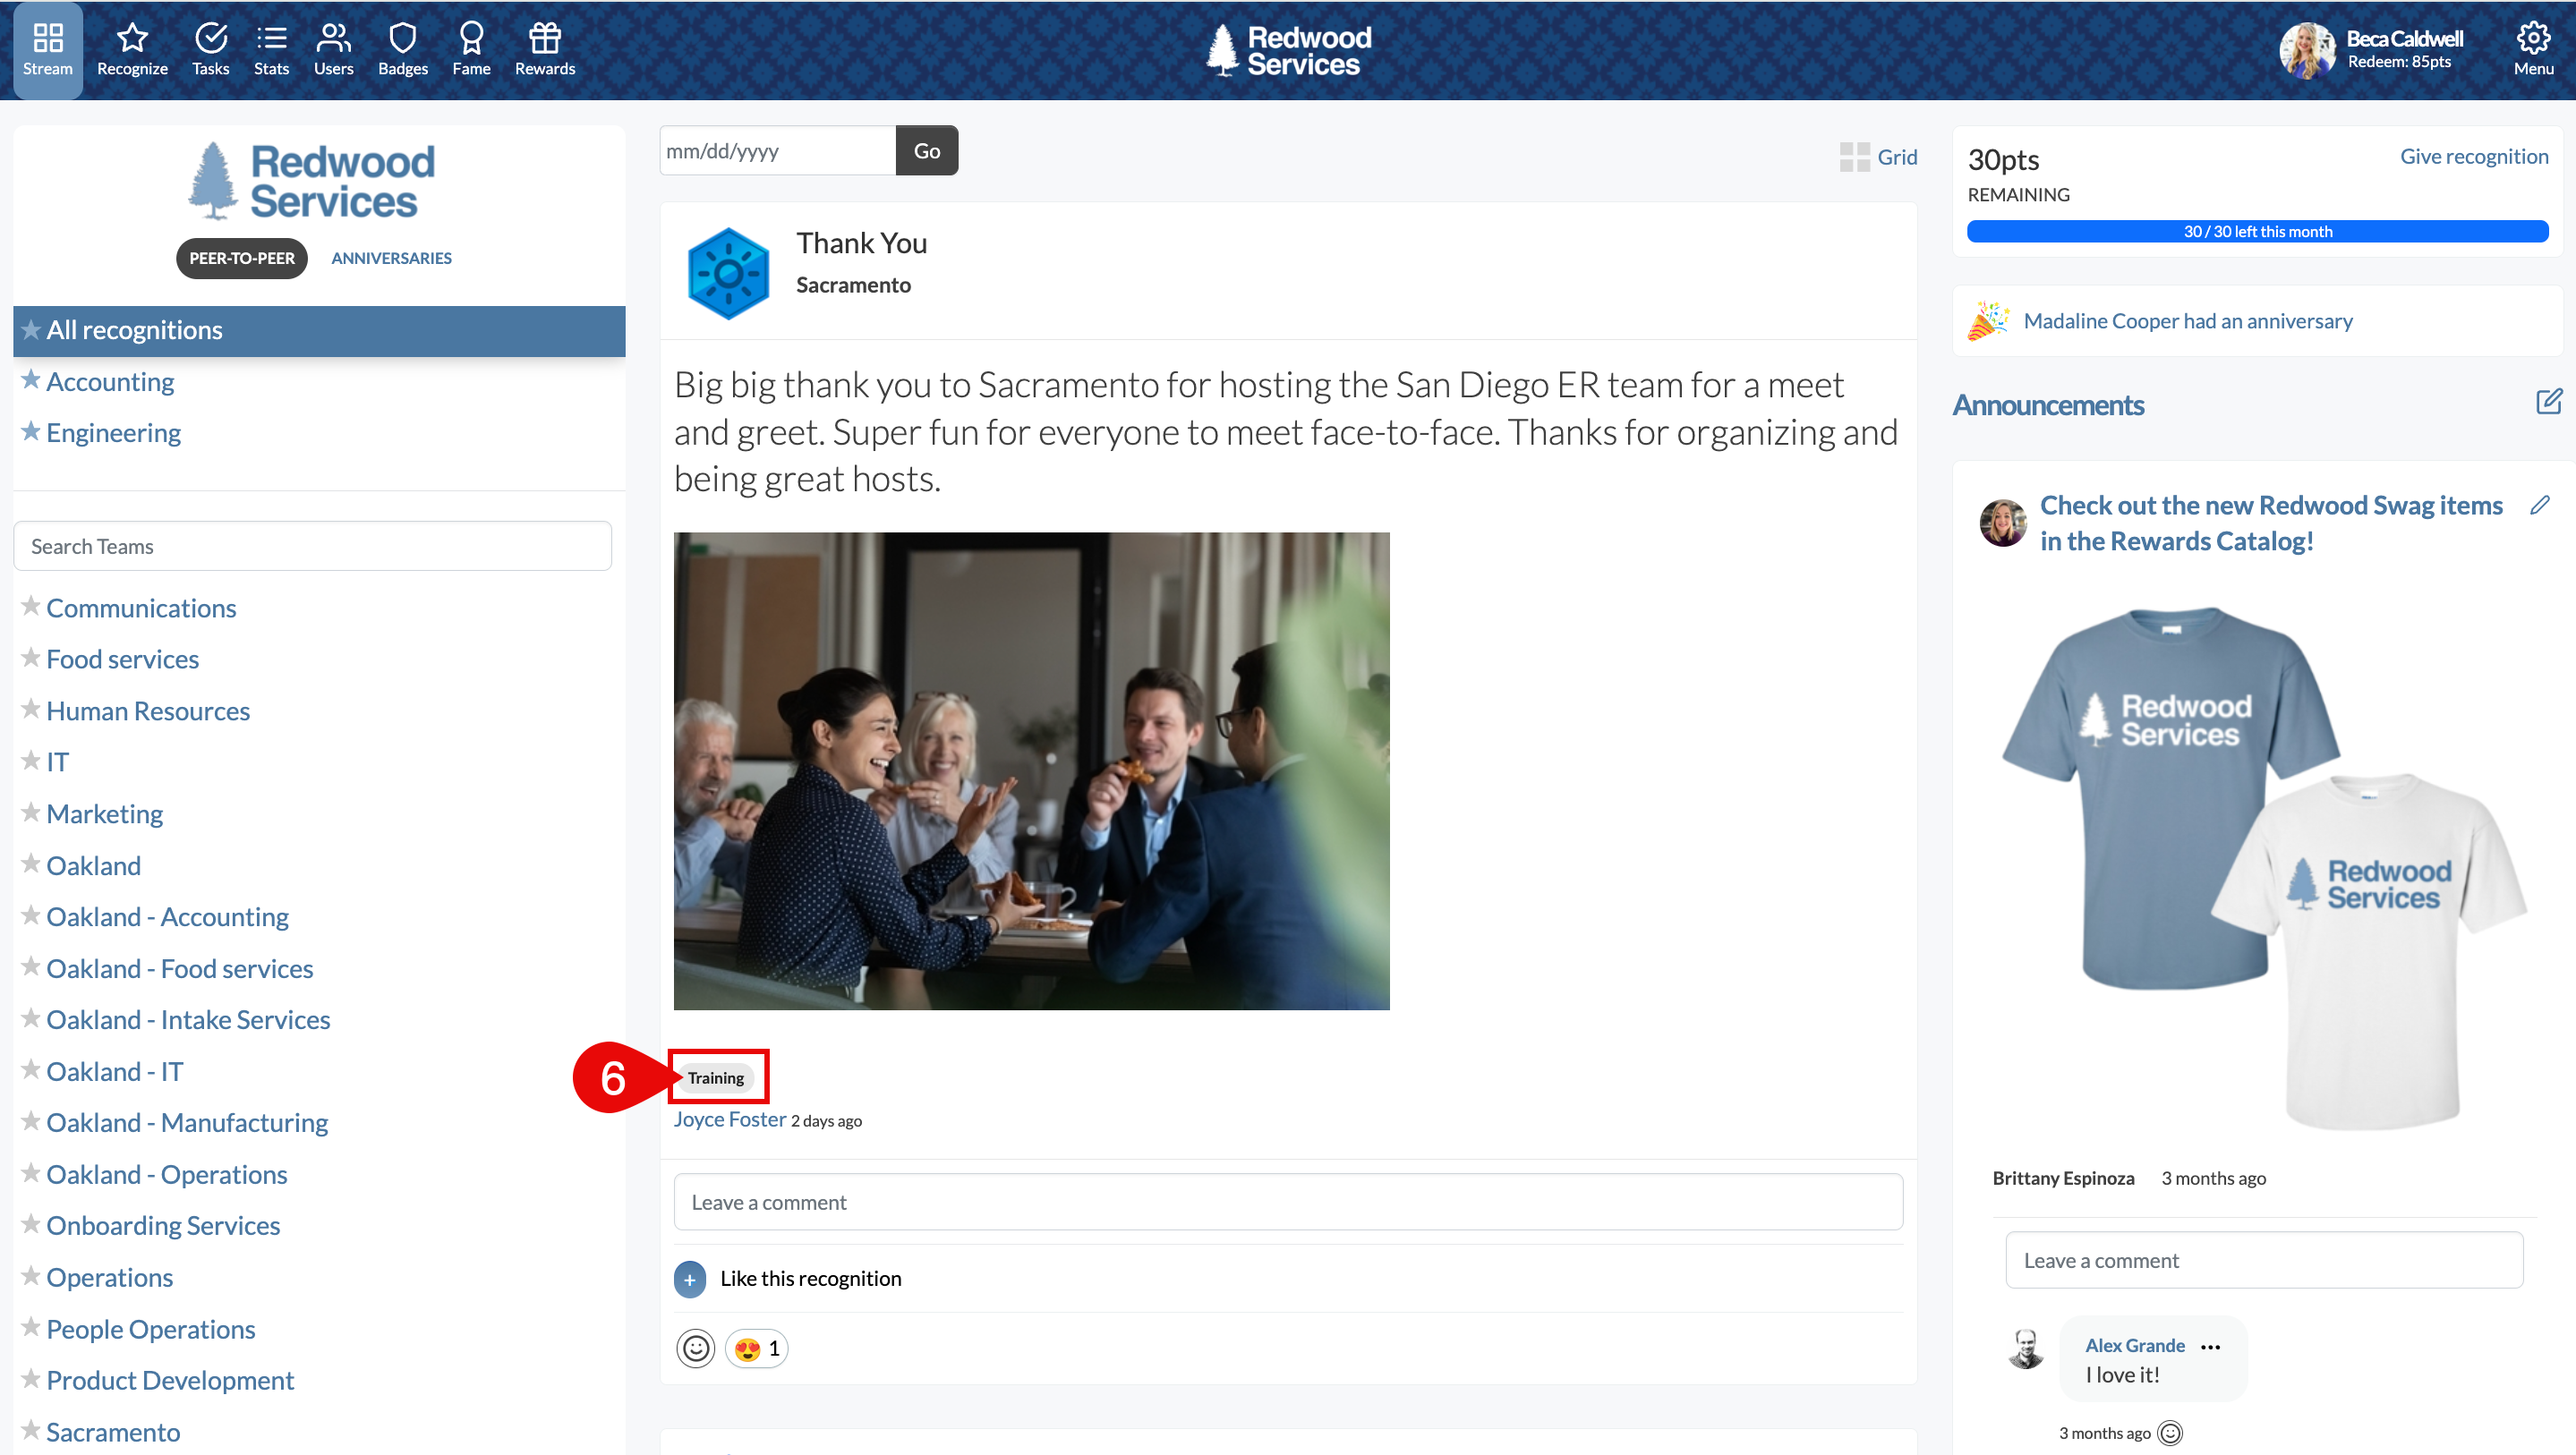Screen dimensions: 2576x1455
Task: Open Rewards gift icon
Action: tap(545, 38)
